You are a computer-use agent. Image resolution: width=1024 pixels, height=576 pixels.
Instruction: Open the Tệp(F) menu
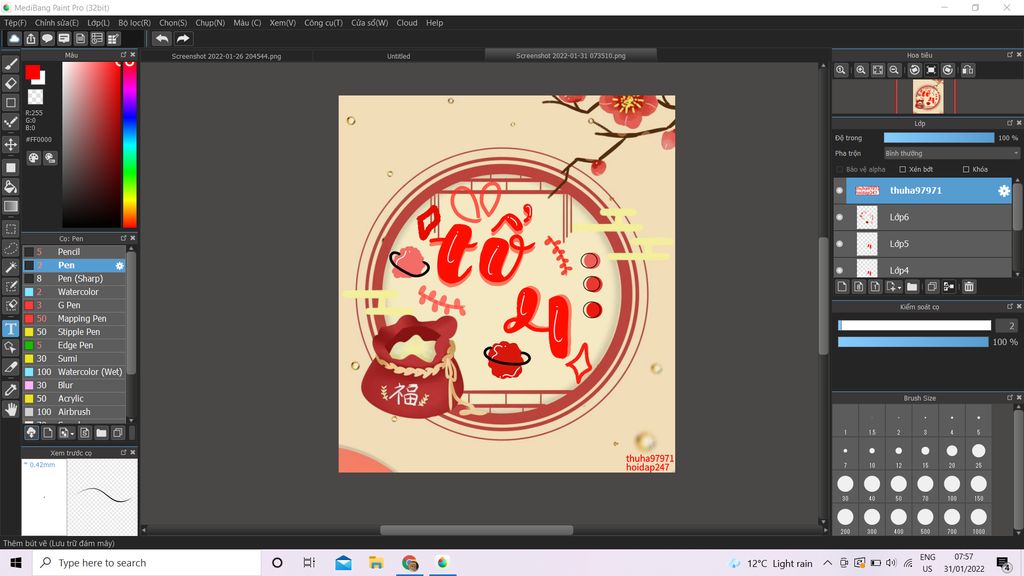point(15,23)
